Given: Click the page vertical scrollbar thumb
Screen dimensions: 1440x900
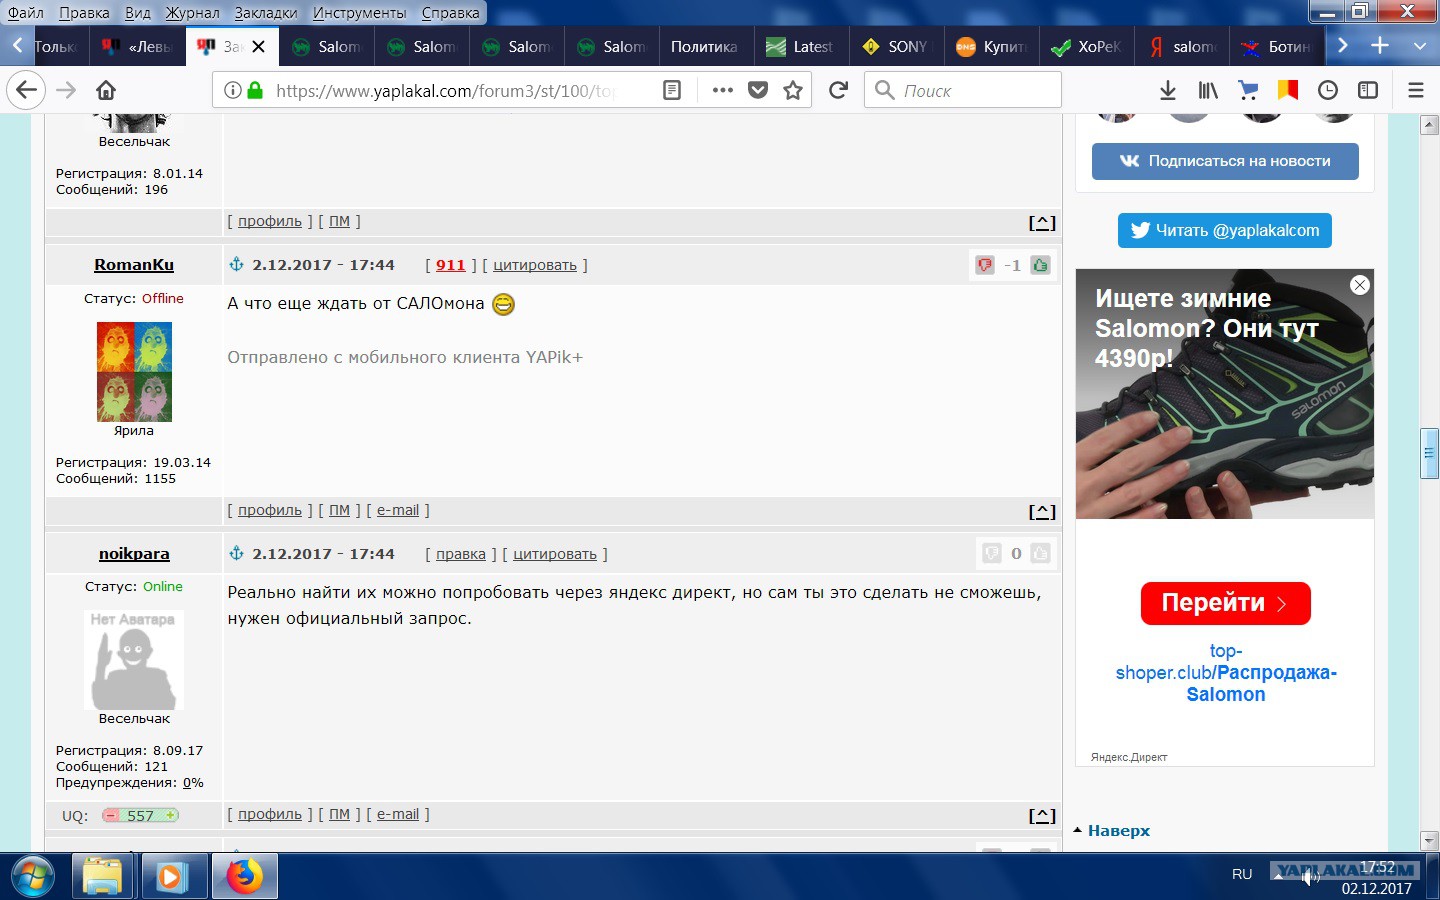Looking at the screenshot, I should pos(1429,453).
